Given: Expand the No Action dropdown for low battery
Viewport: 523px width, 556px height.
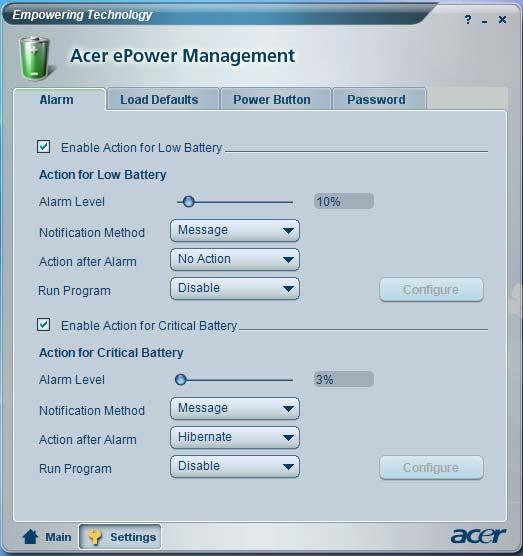Looking at the screenshot, I should (x=235, y=260).
